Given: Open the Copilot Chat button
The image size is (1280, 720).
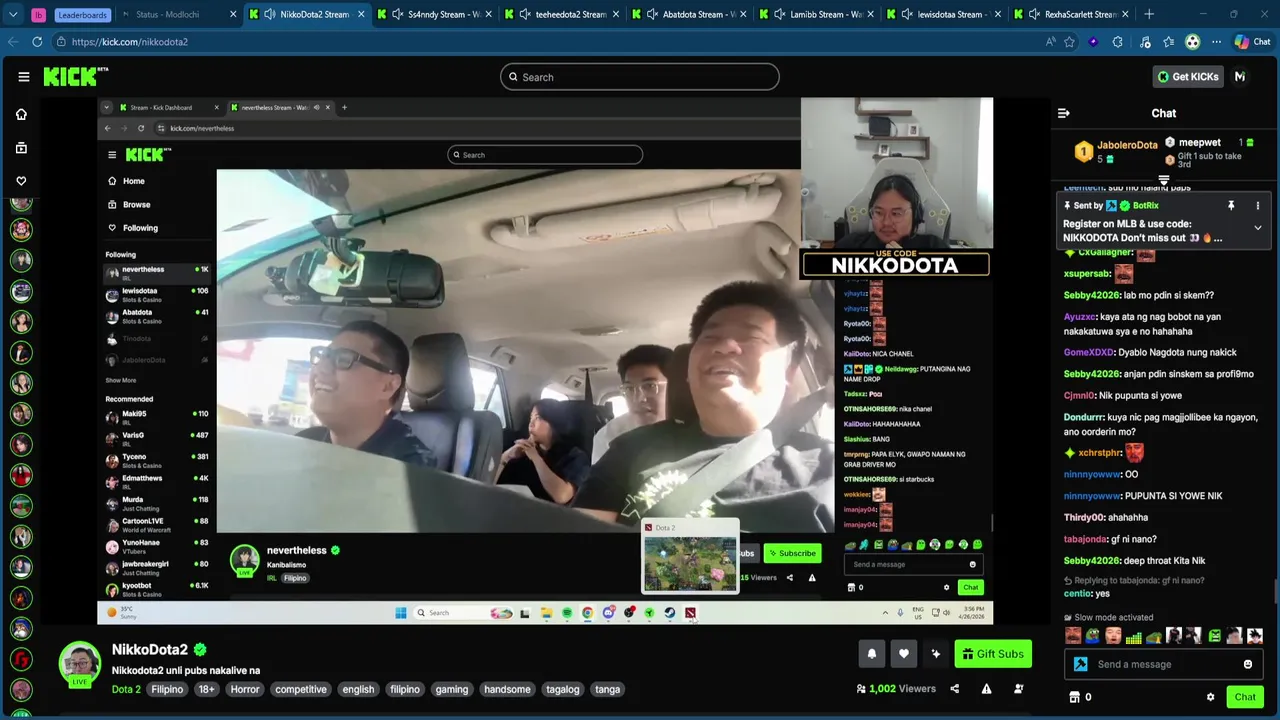Looking at the screenshot, I should 1252,42.
